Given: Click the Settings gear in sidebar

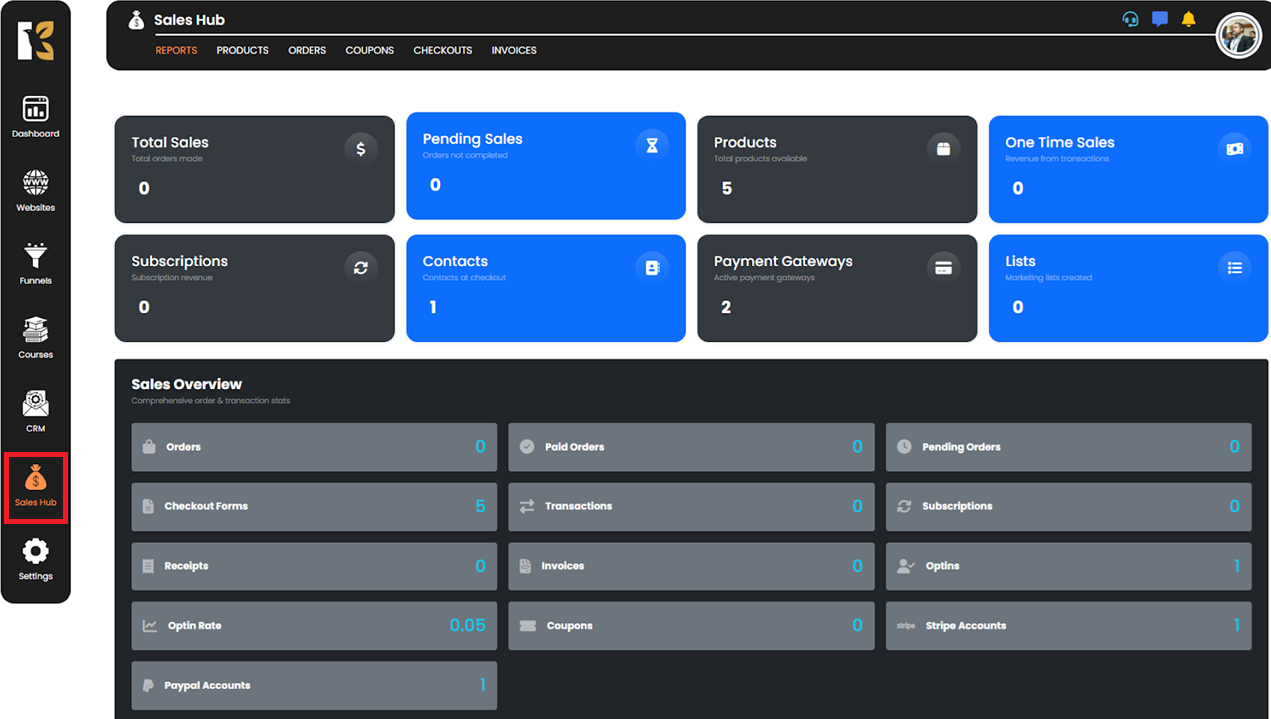Looking at the screenshot, I should coord(35,558).
